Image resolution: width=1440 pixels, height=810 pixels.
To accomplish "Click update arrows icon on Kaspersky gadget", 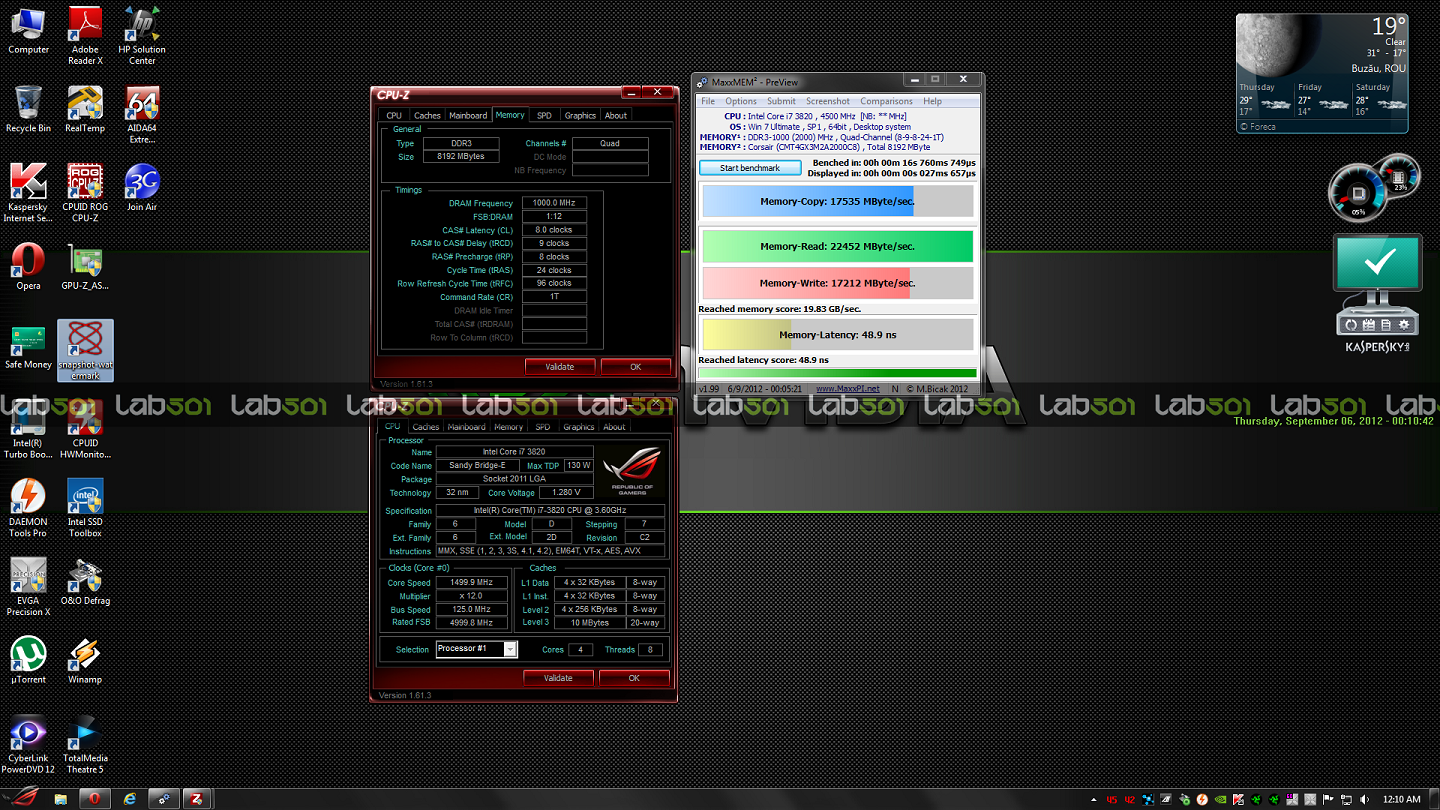I will pyautogui.click(x=1350, y=325).
